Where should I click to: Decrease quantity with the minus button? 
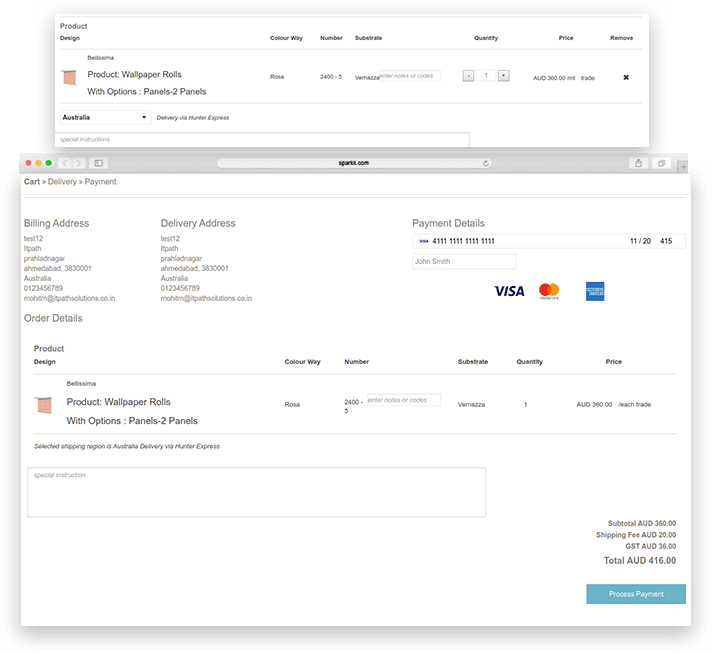[469, 76]
